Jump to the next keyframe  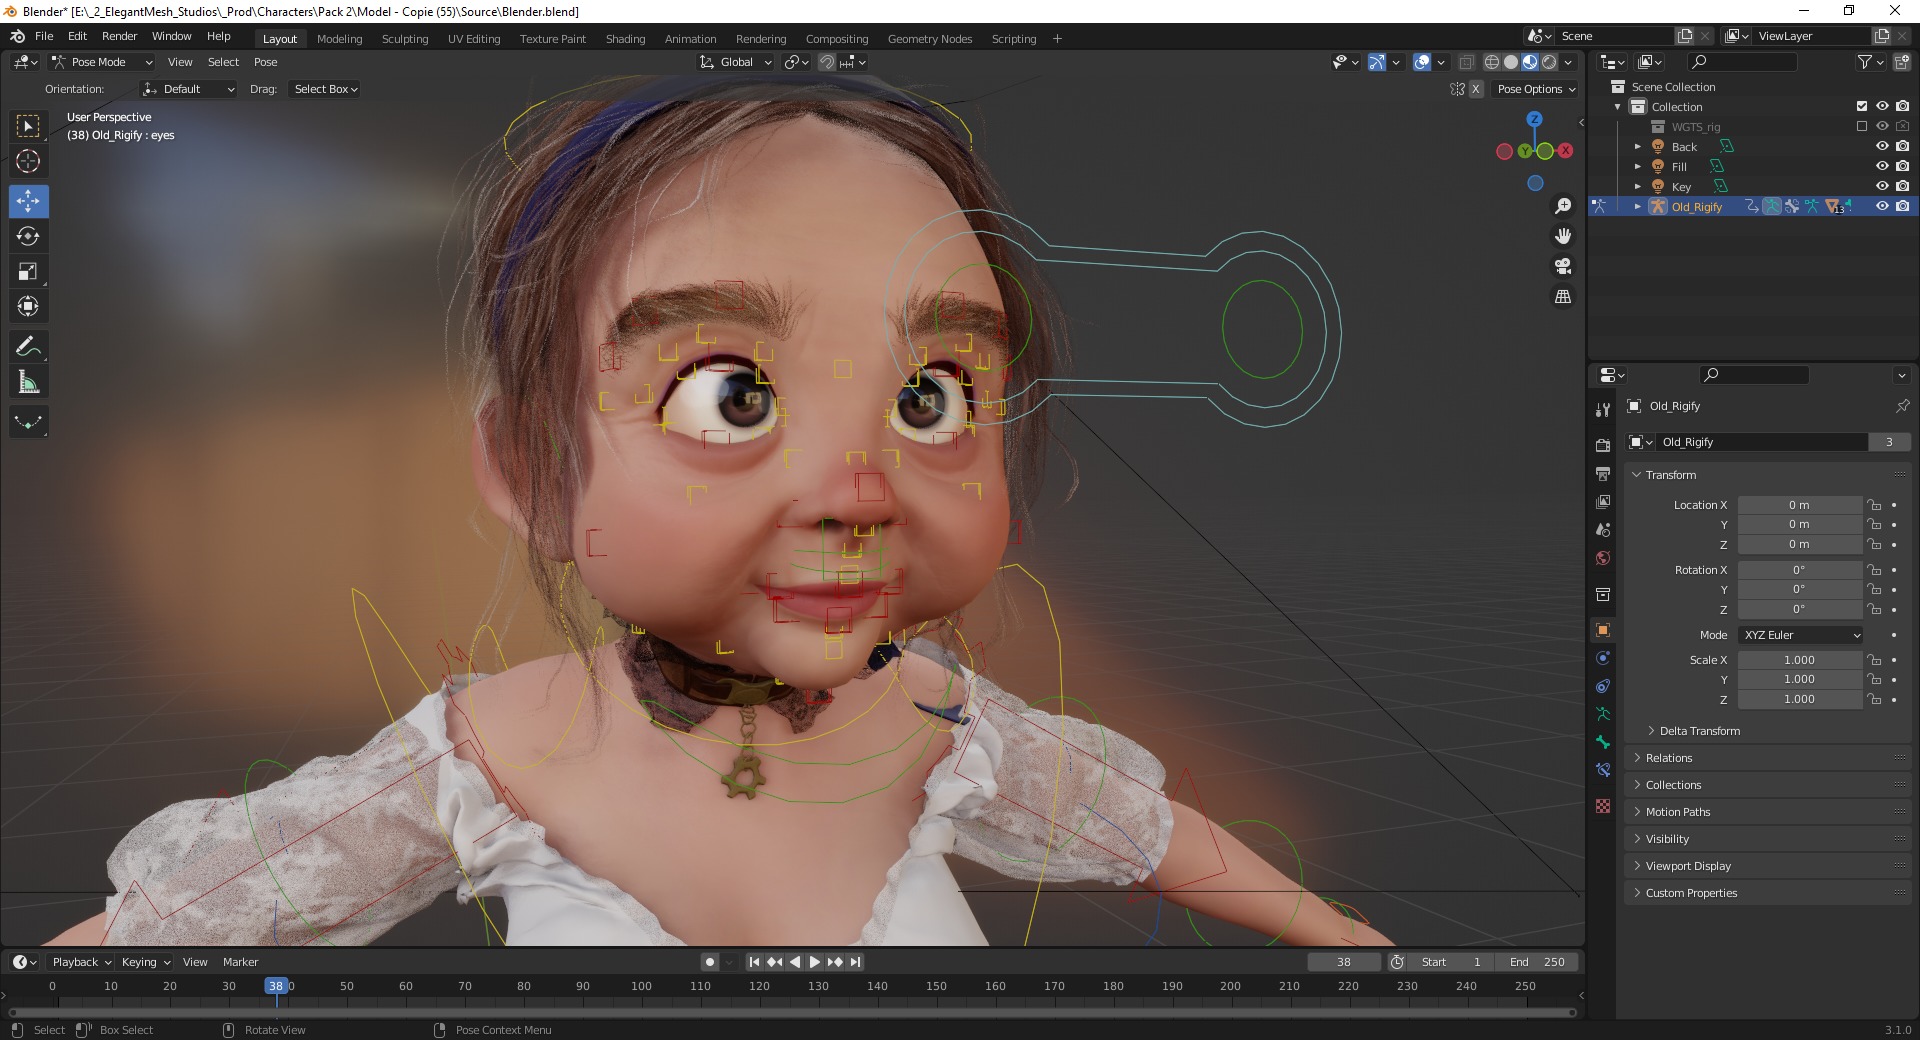pos(834,962)
